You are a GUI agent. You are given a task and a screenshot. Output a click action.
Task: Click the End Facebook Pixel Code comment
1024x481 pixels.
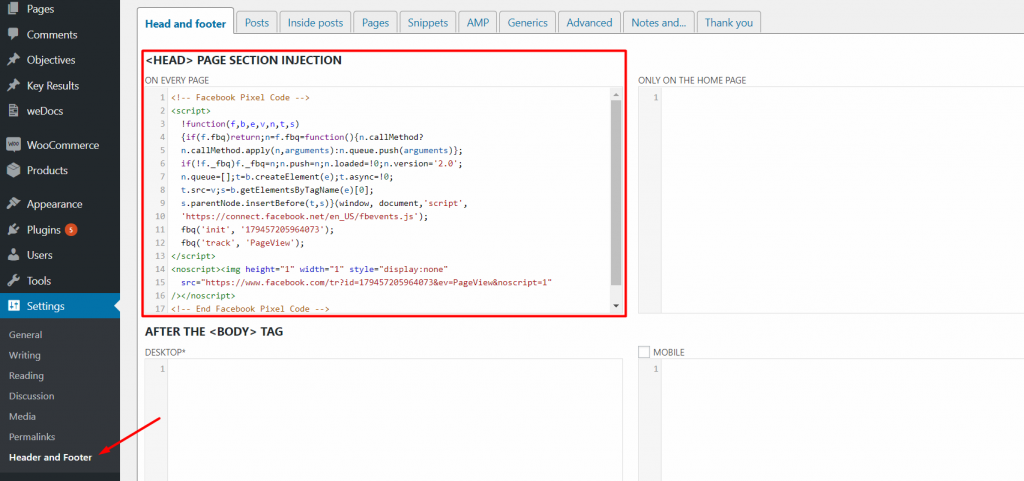(250, 309)
